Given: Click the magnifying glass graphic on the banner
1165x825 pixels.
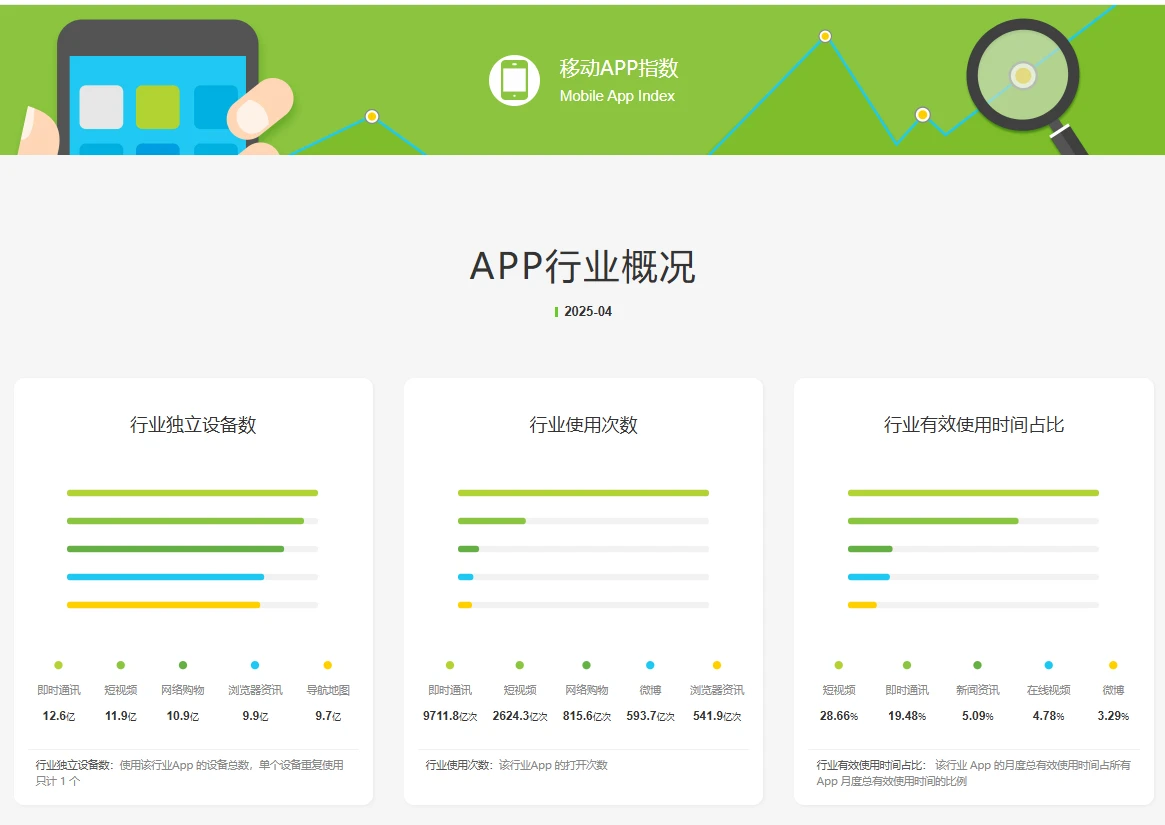Looking at the screenshot, I should (x=1021, y=75).
